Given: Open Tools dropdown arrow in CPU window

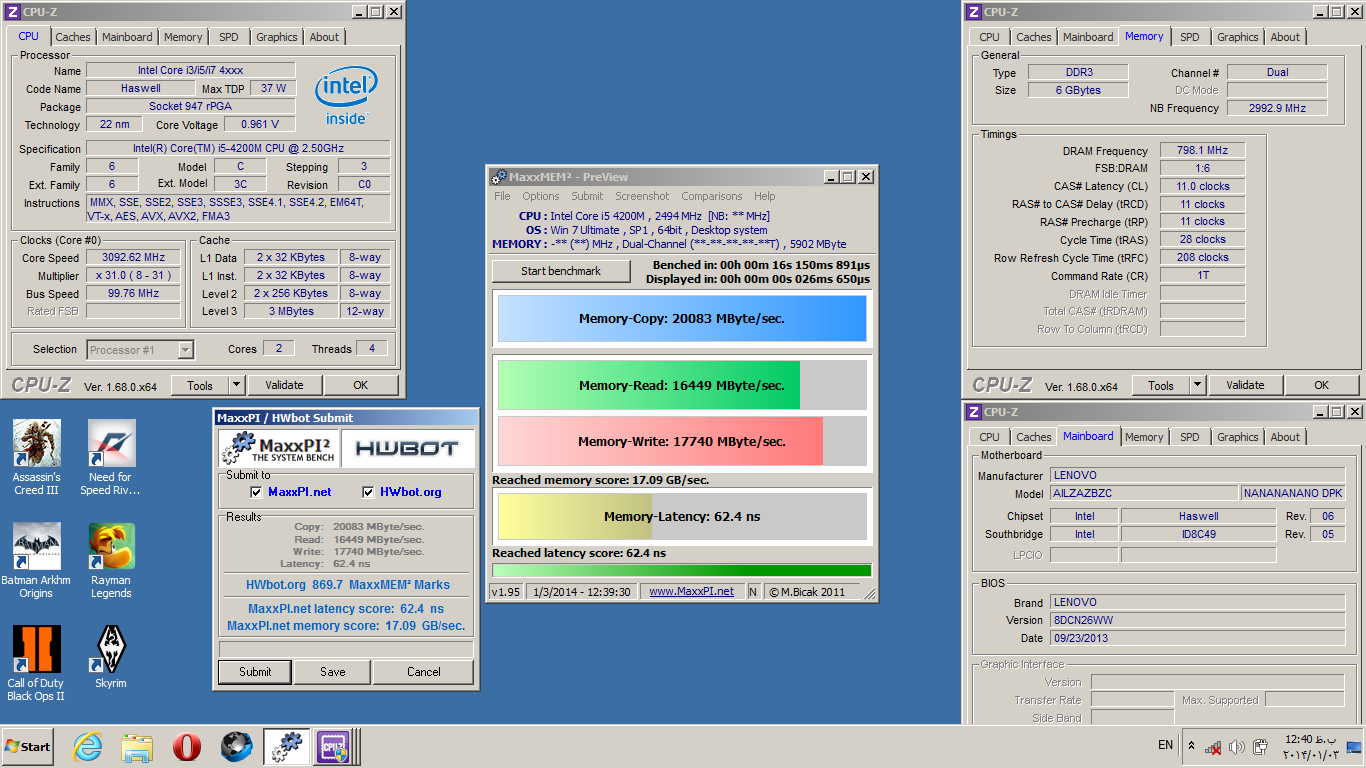Looking at the screenshot, I should (237, 385).
